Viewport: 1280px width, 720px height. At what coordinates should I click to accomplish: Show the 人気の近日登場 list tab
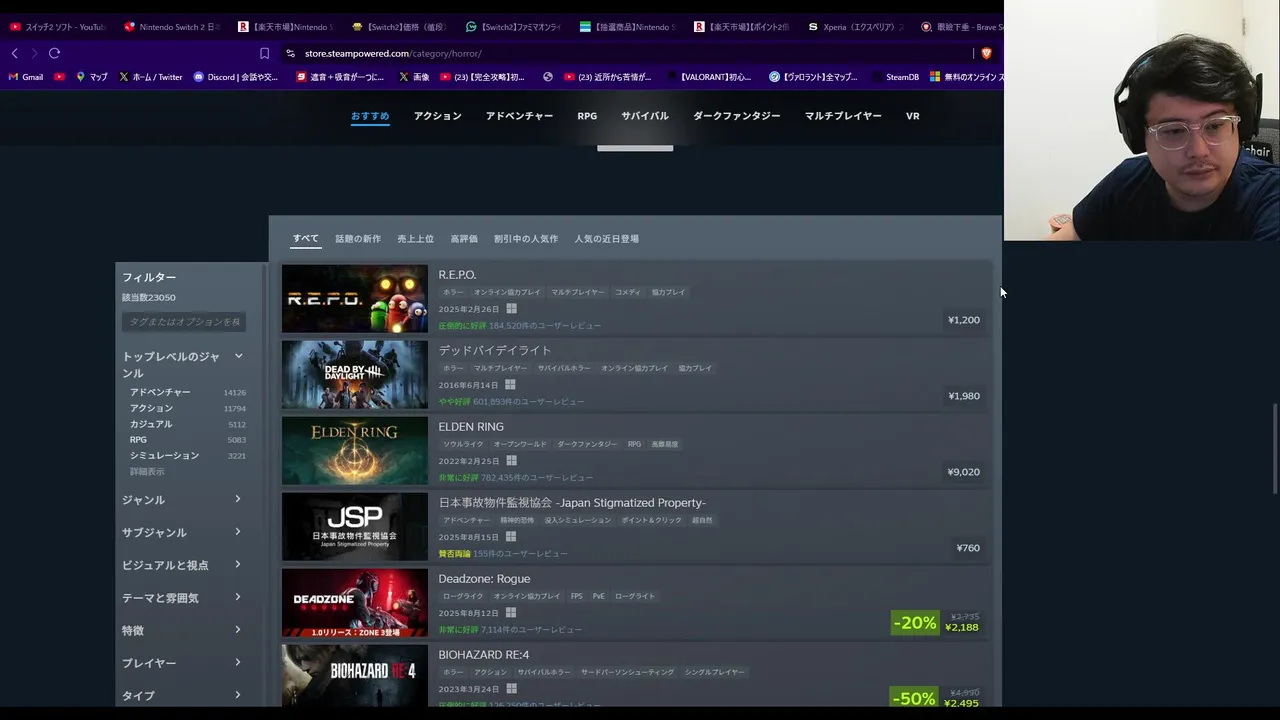(x=607, y=239)
